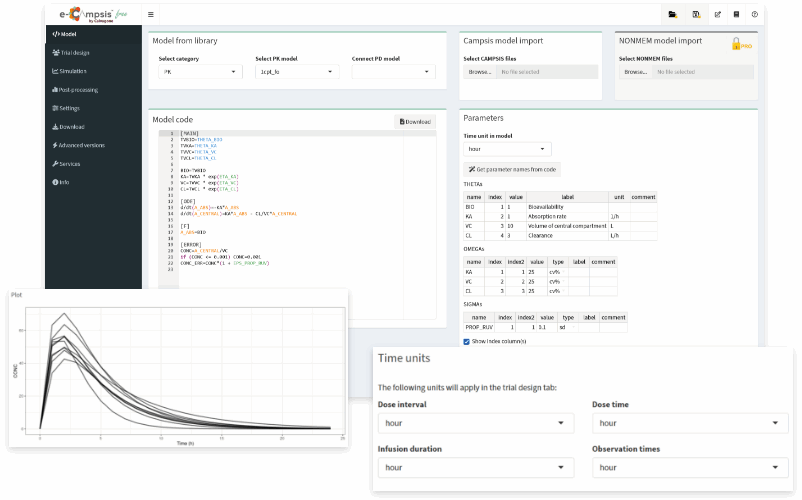
Task: Open the Select category dropdown
Action: click(200, 73)
